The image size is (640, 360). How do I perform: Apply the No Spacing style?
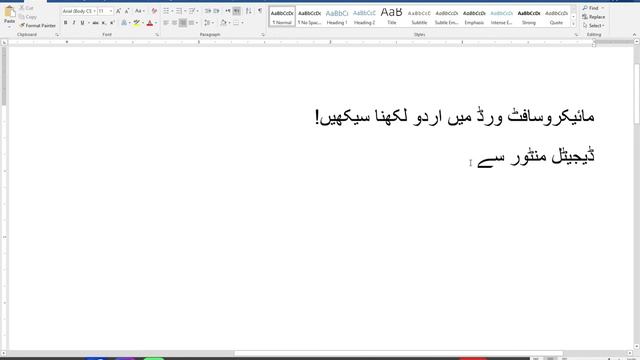309,17
